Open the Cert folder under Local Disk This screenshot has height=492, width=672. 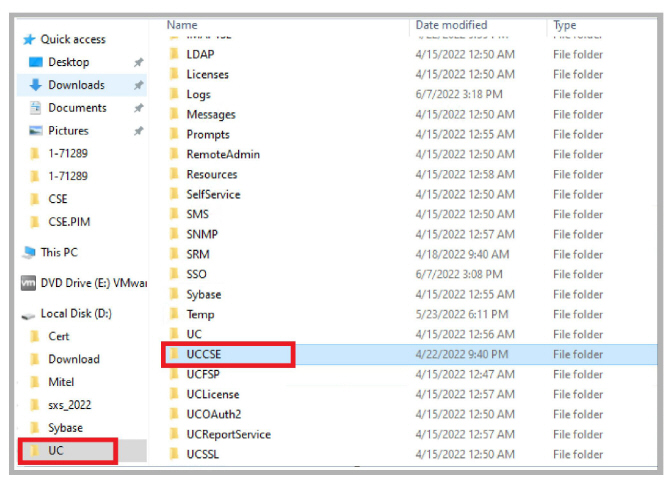(59, 336)
